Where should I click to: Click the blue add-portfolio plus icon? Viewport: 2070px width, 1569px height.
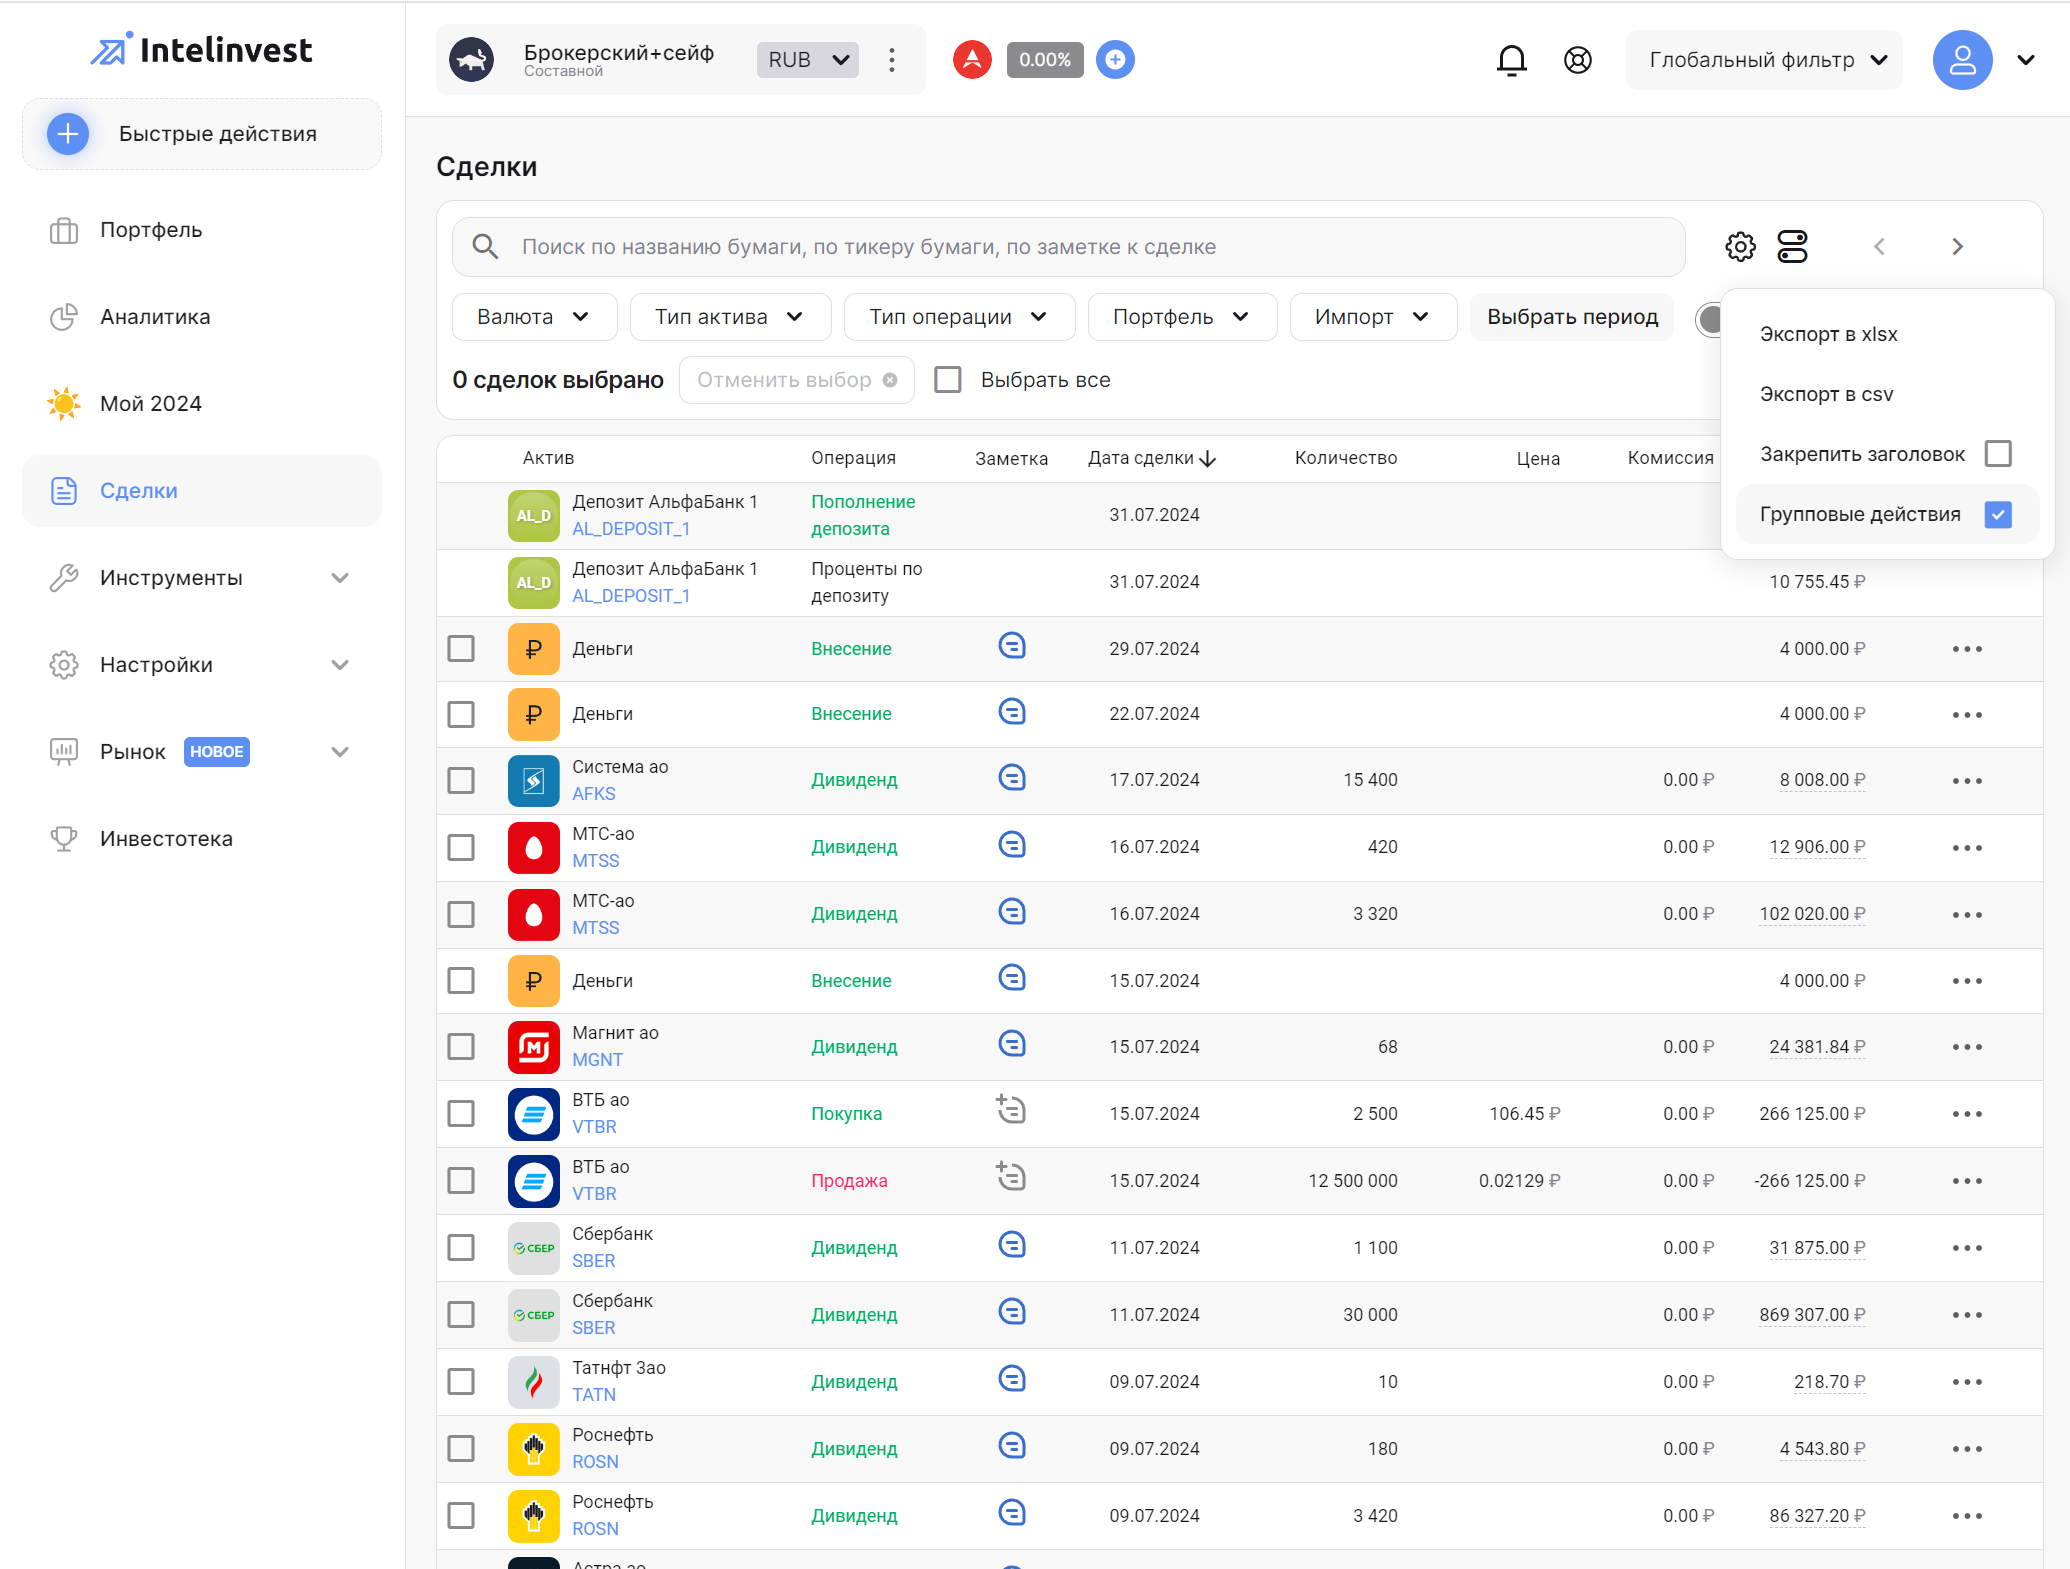(1115, 60)
